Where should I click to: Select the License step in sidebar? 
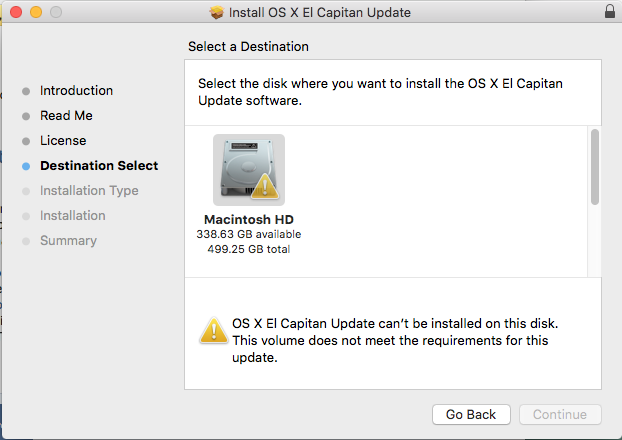point(63,141)
